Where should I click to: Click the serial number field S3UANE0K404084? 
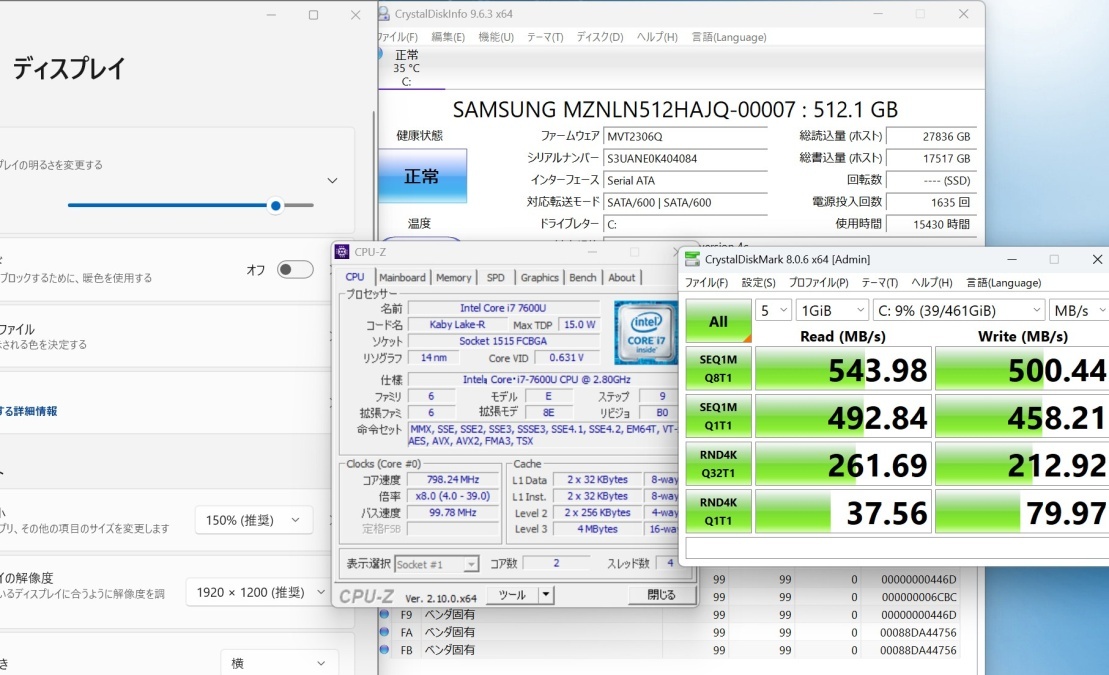point(685,158)
